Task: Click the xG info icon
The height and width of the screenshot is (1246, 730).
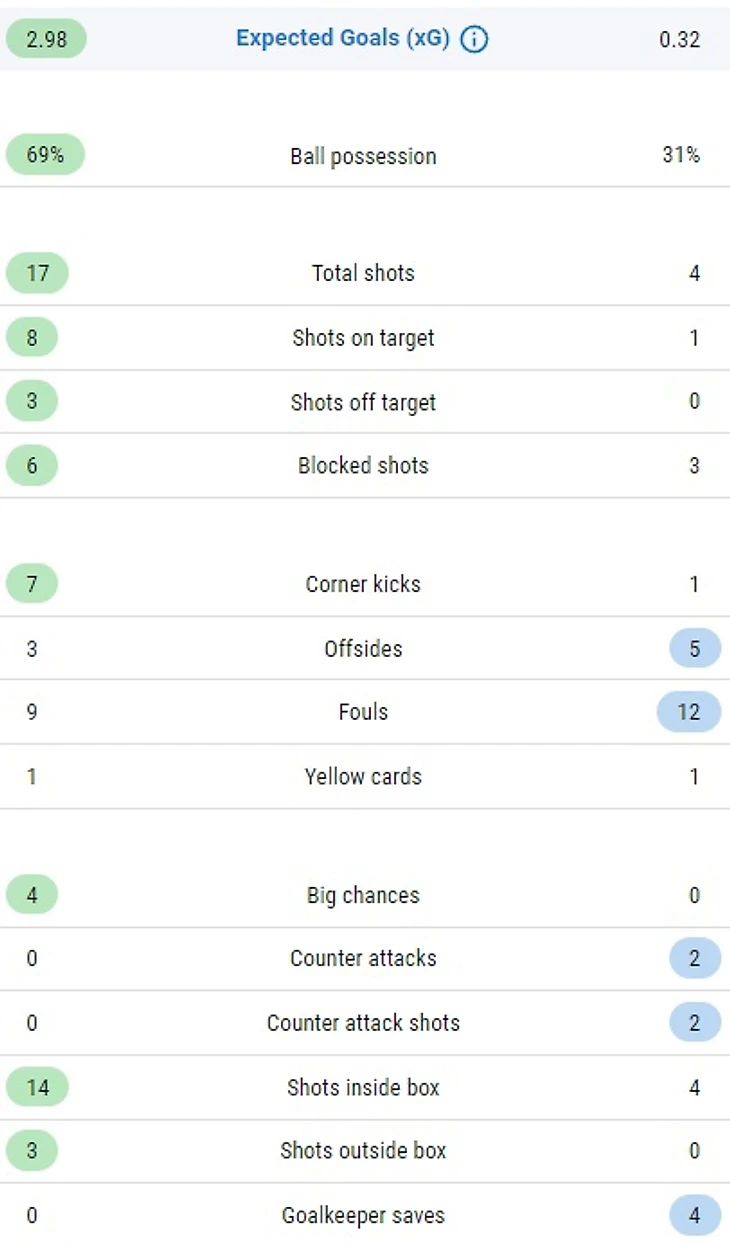Action: coord(474,40)
